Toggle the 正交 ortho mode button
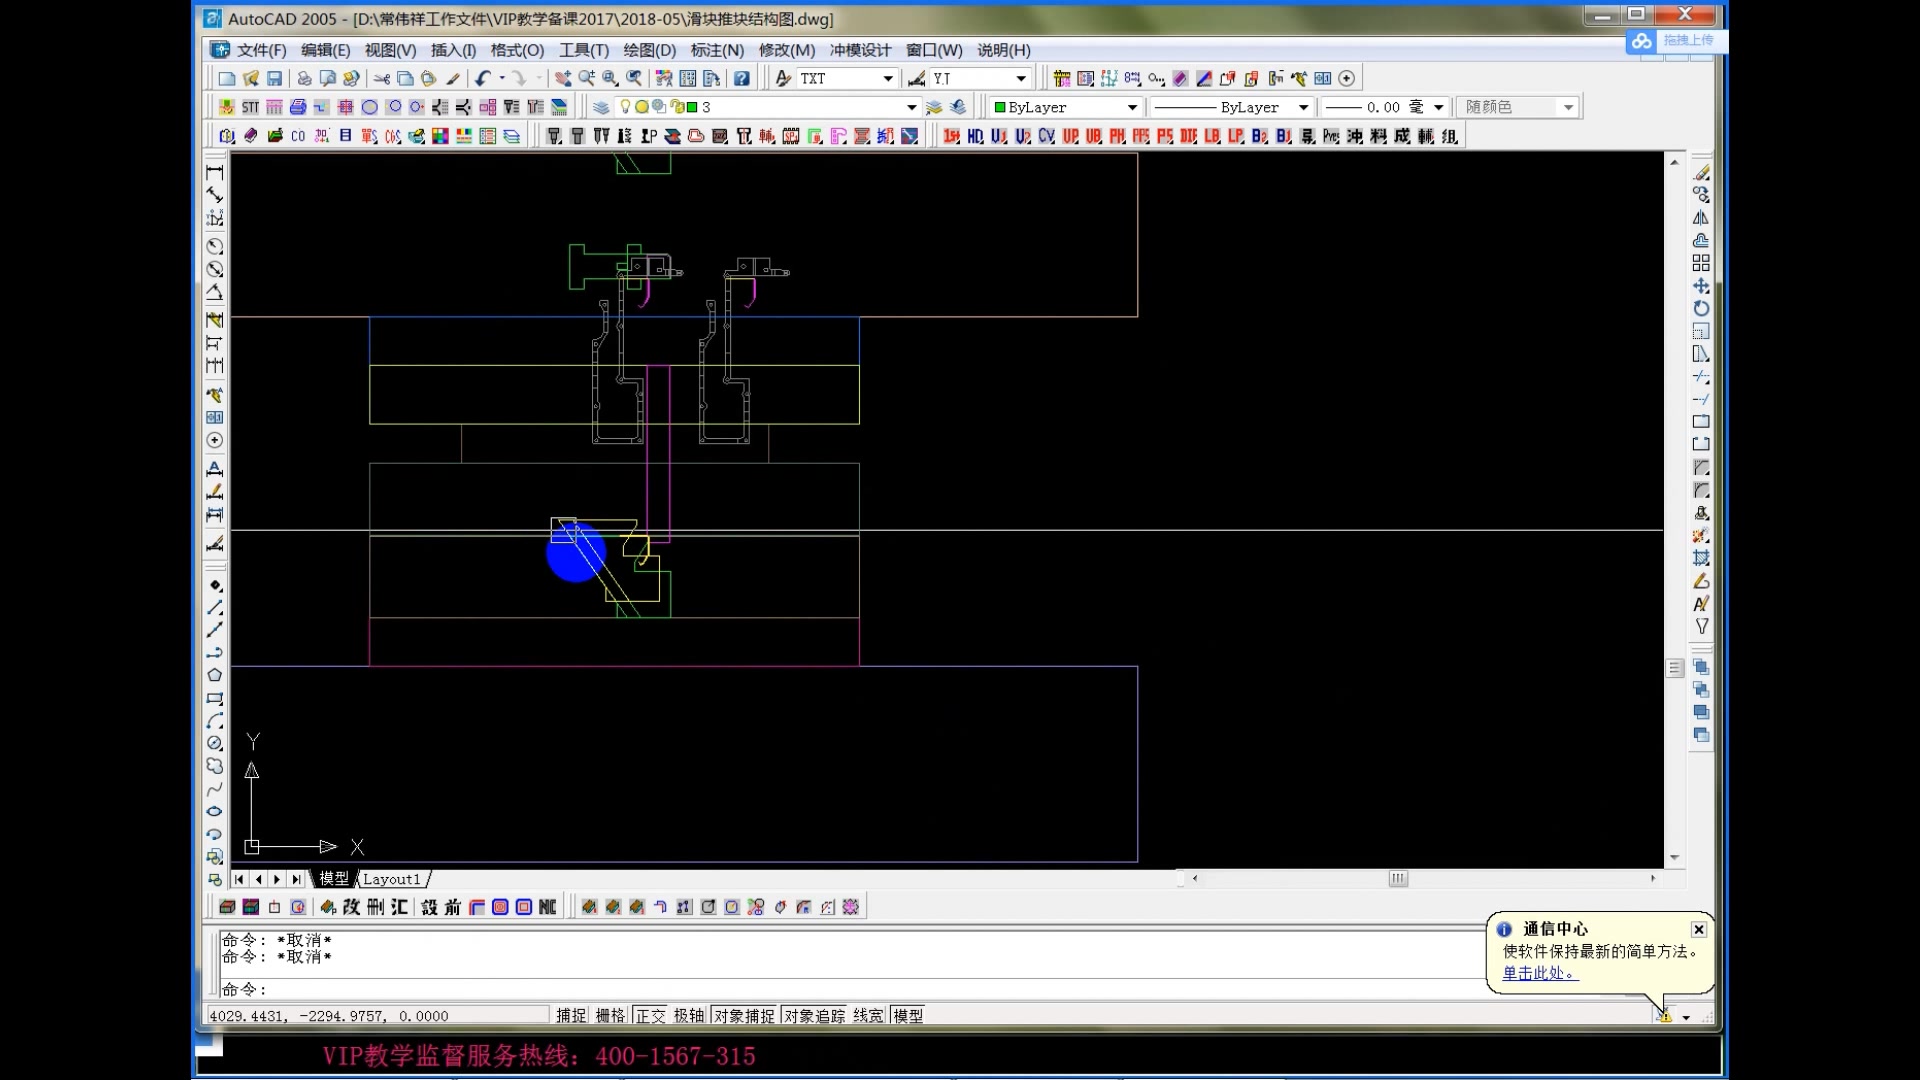The image size is (1920, 1080). point(650,1016)
